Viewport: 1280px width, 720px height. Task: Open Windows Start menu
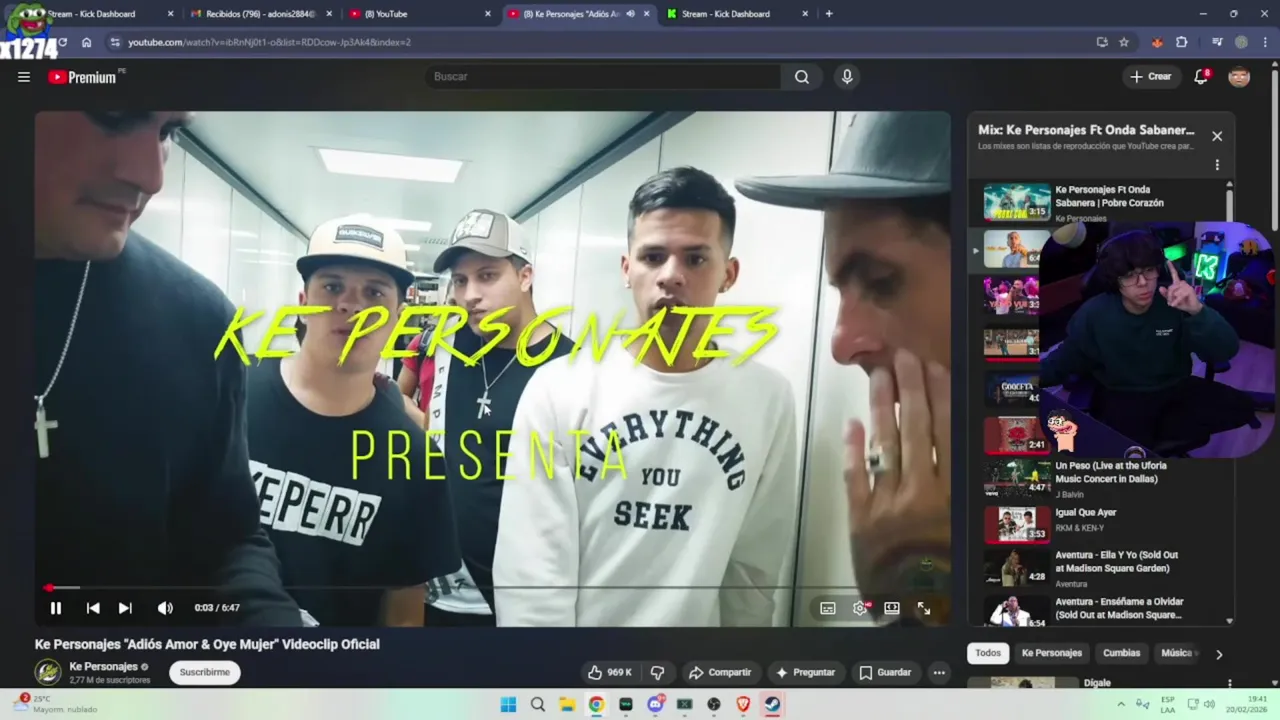click(508, 704)
